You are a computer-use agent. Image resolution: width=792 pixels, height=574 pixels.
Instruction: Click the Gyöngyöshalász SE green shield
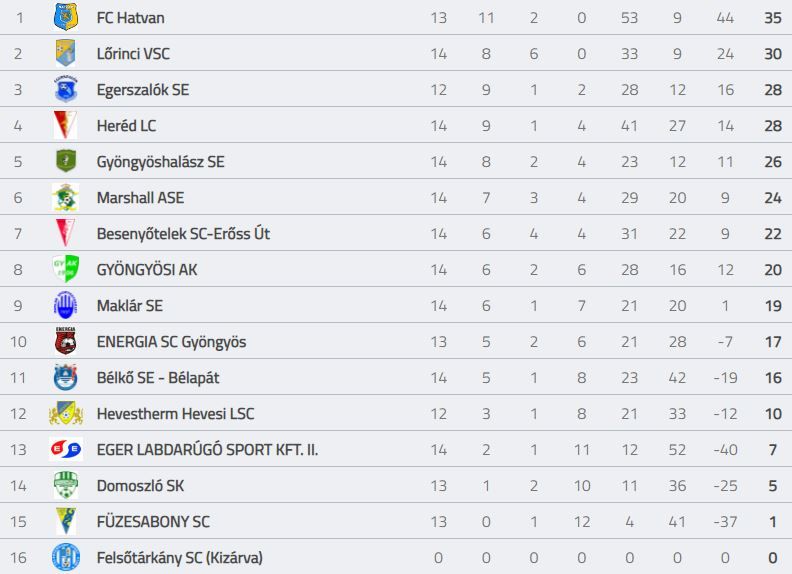coord(66,161)
